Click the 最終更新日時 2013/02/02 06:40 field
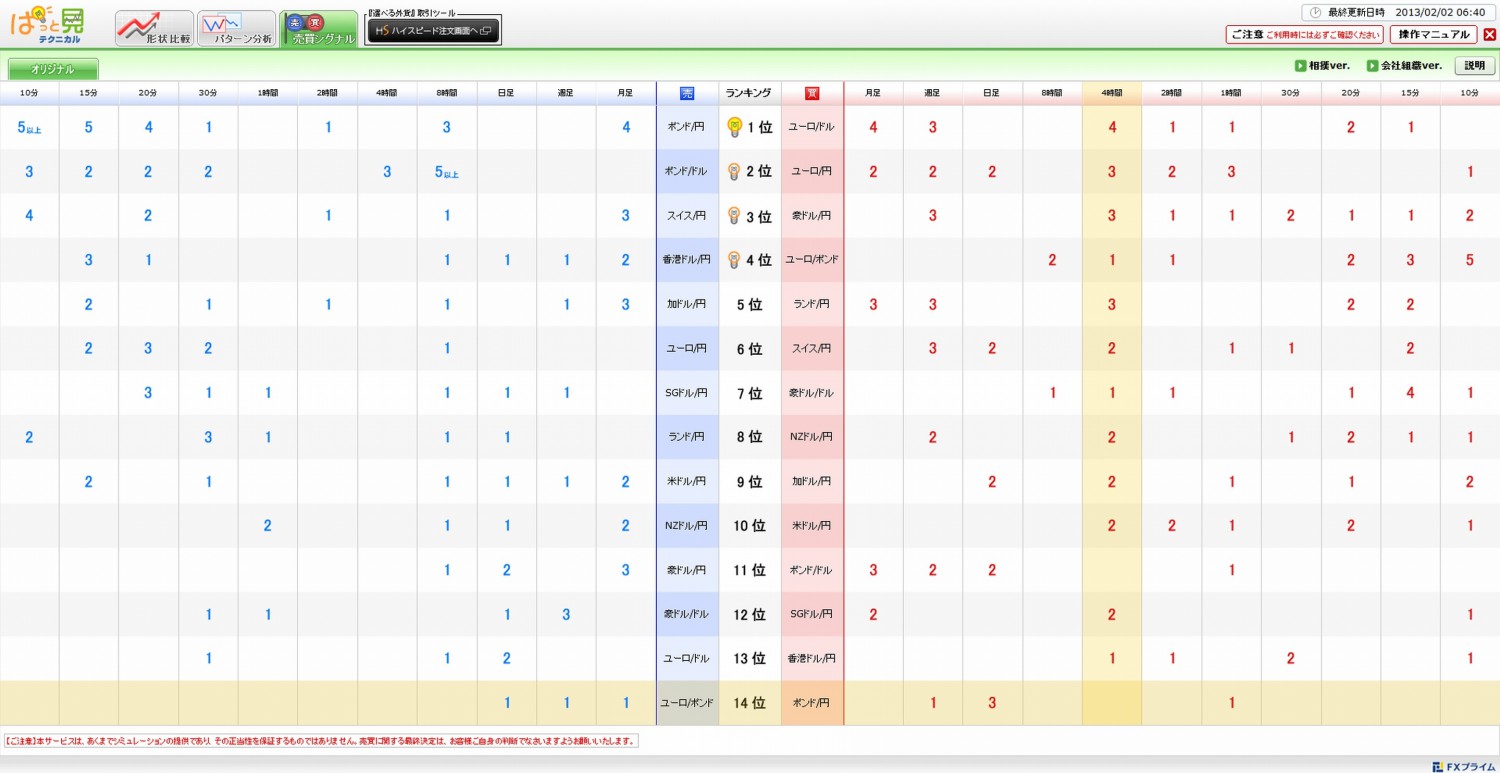This screenshot has width=1500, height=773. point(1399,12)
